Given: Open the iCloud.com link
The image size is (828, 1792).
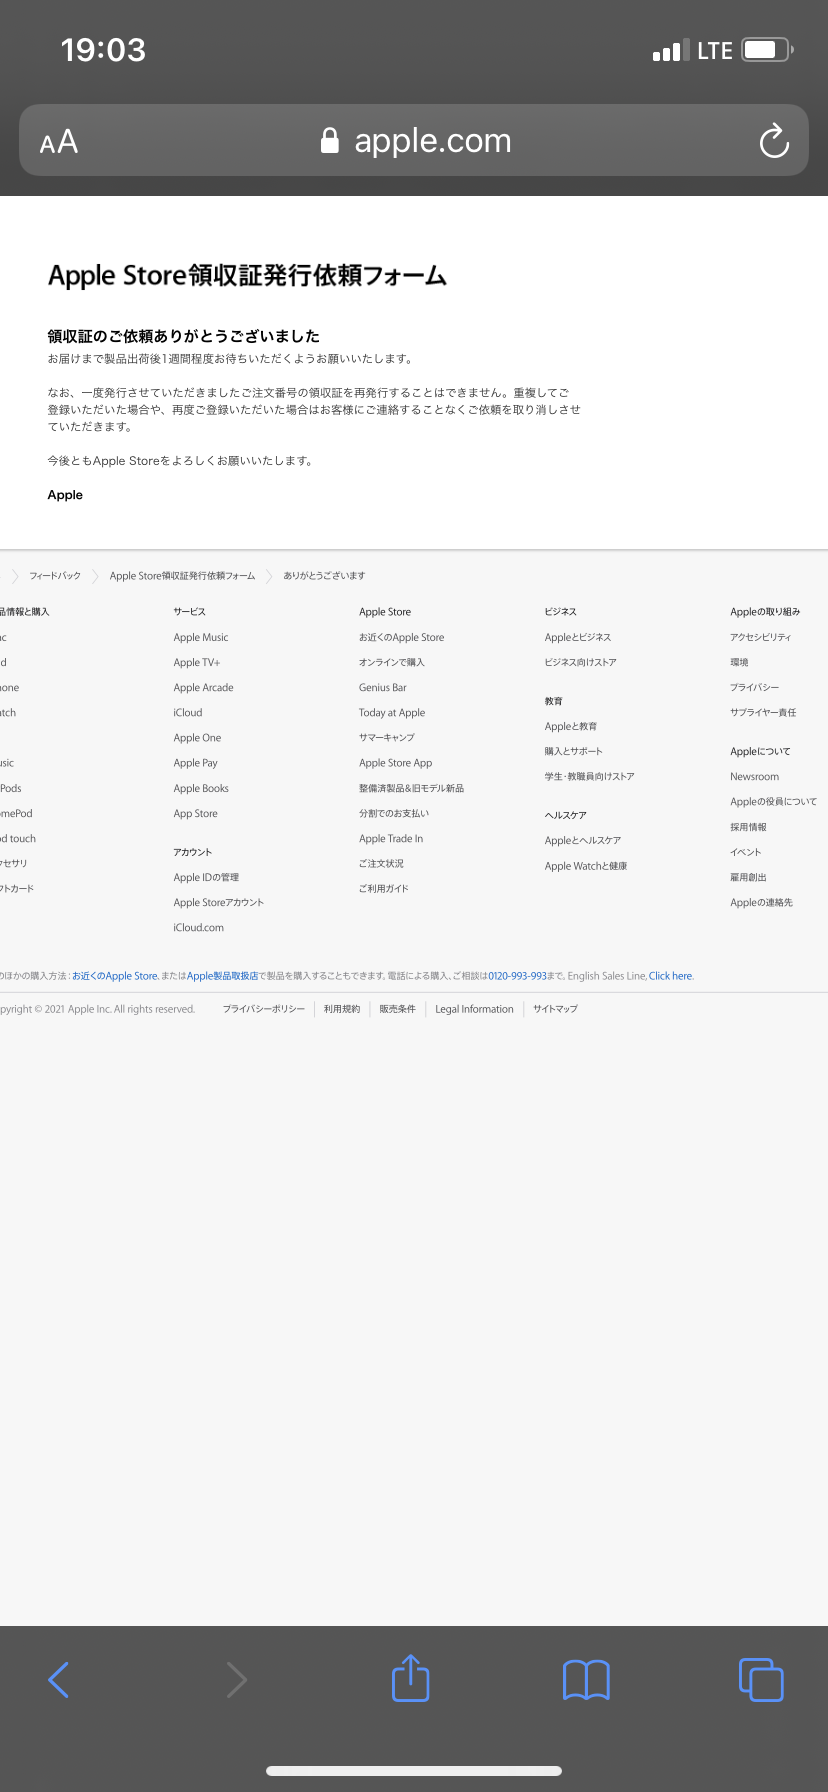Looking at the screenshot, I should pos(199,928).
